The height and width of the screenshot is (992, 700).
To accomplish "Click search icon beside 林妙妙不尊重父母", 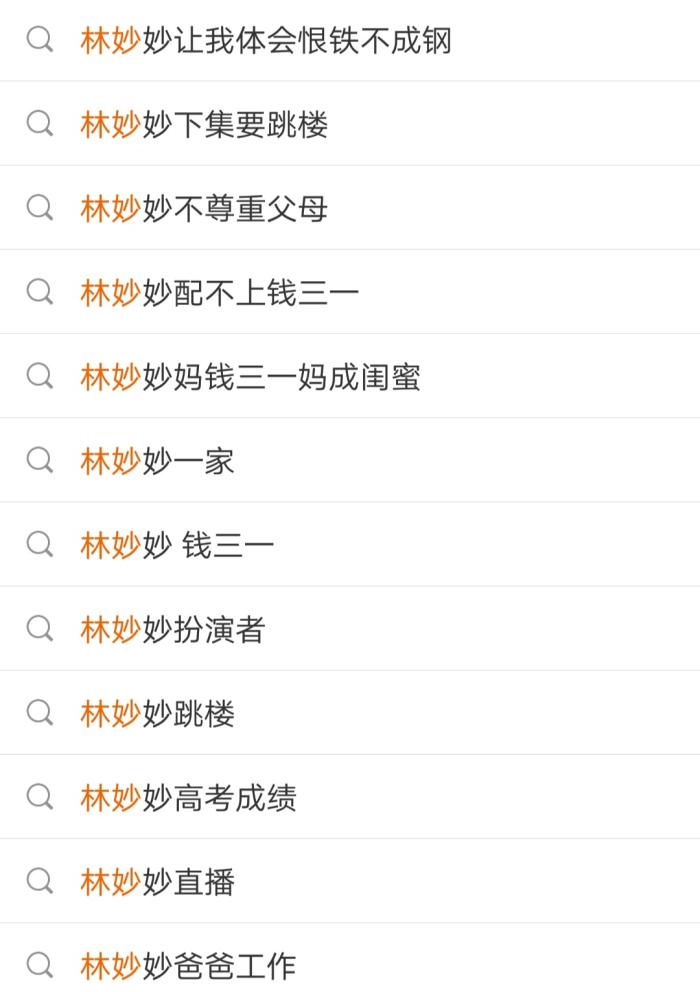I will click(40, 208).
